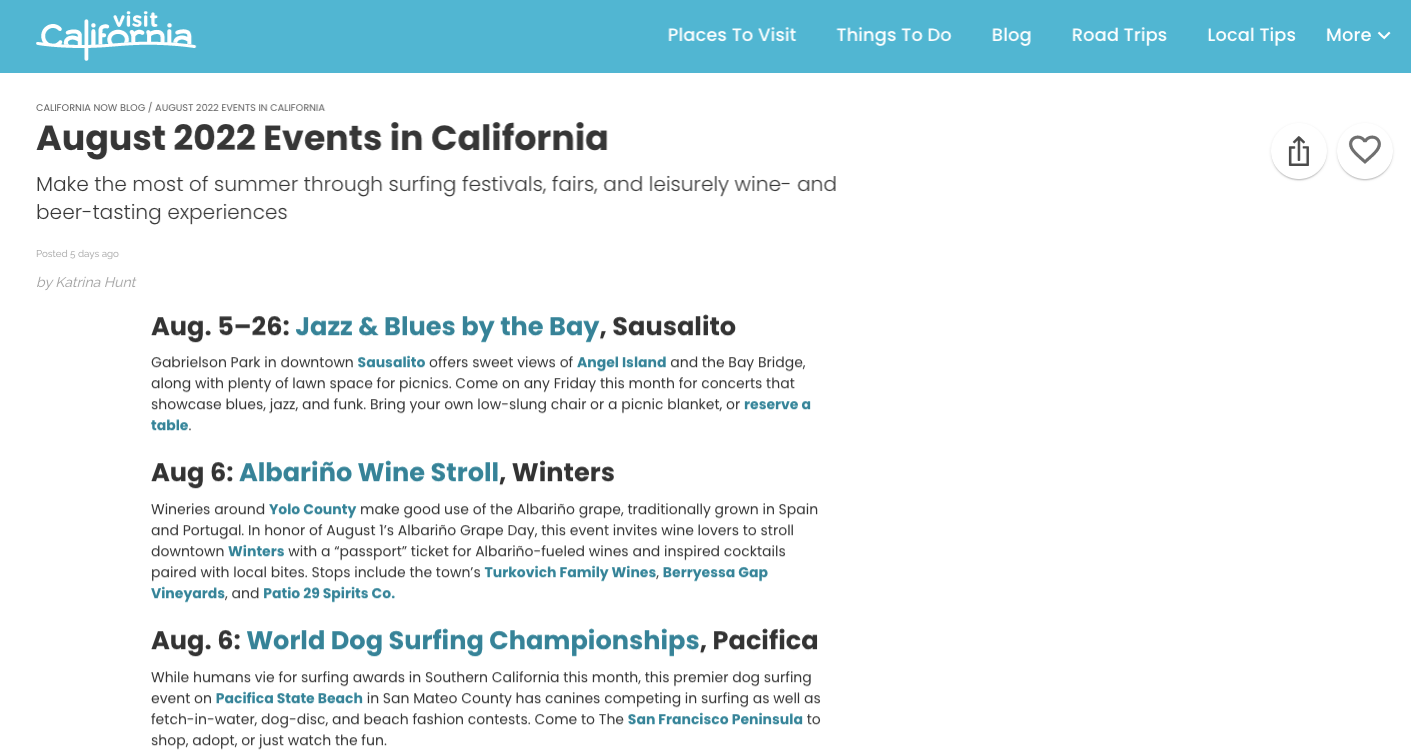Viewport: 1411px width, 751px height.
Task: Follow the Pacifica State Beach link
Action: (x=289, y=698)
